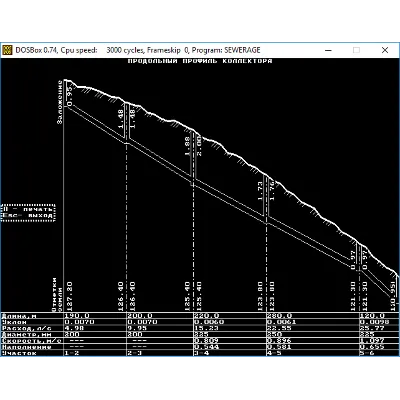Click the 'Esc - выход' exit hint
400x400 pixels.
28,215
